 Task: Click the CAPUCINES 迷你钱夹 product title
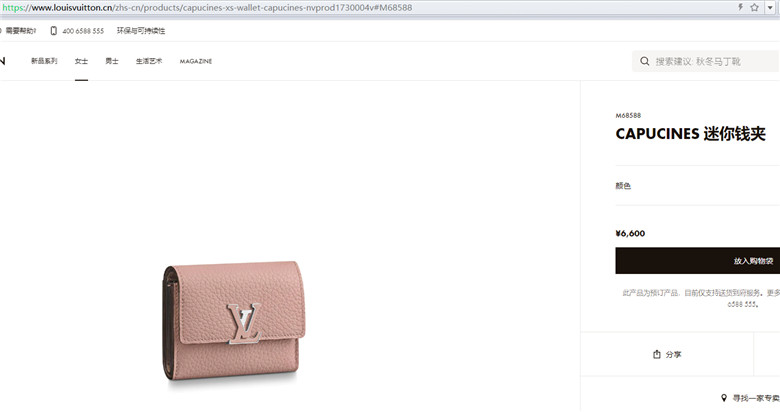pos(690,134)
